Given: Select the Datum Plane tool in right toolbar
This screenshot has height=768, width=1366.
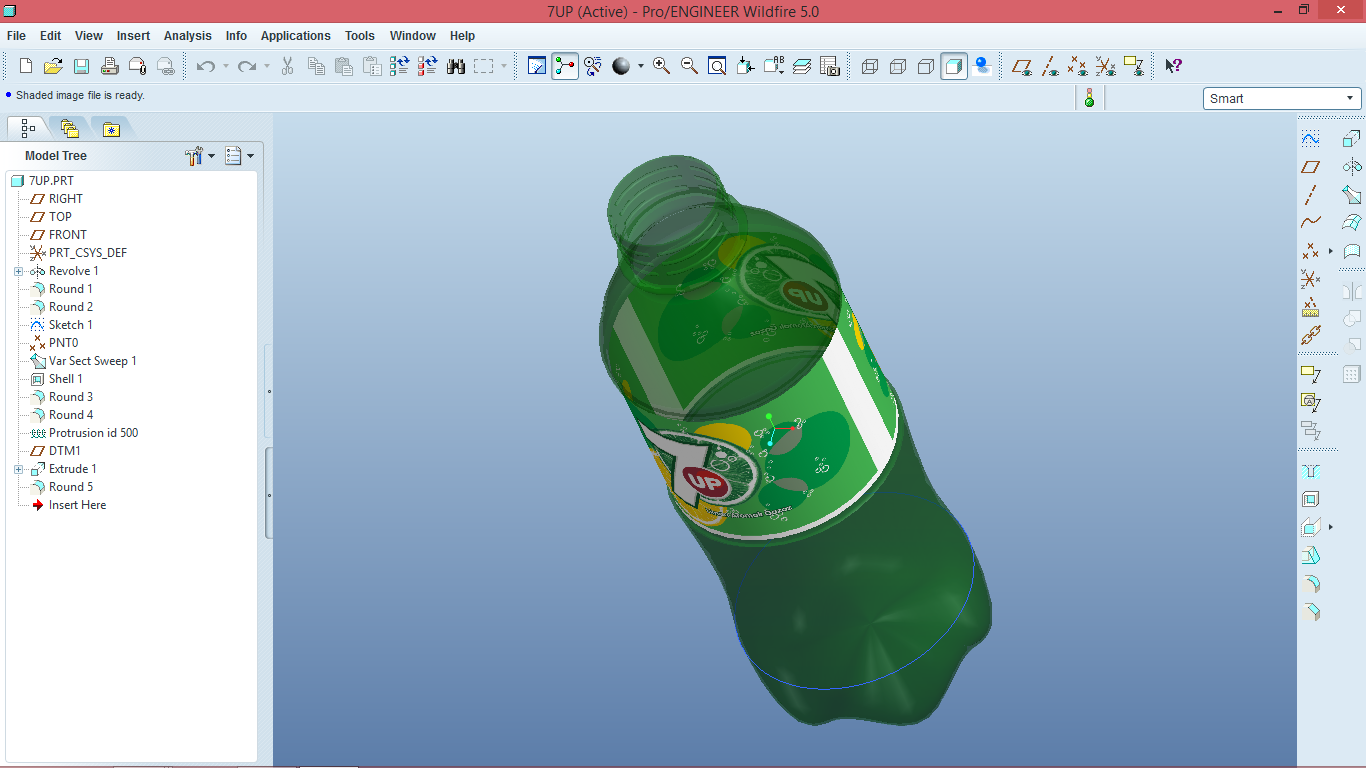Looking at the screenshot, I should (1310, 167).
